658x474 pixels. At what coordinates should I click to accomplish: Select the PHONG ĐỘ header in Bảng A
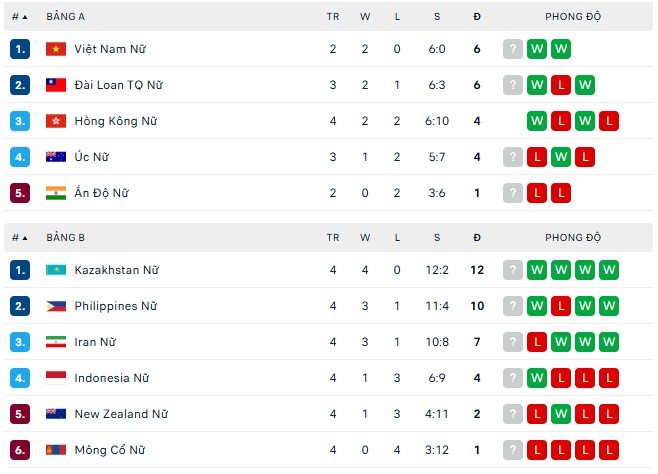pyautogui.click(x=573, y=17)
